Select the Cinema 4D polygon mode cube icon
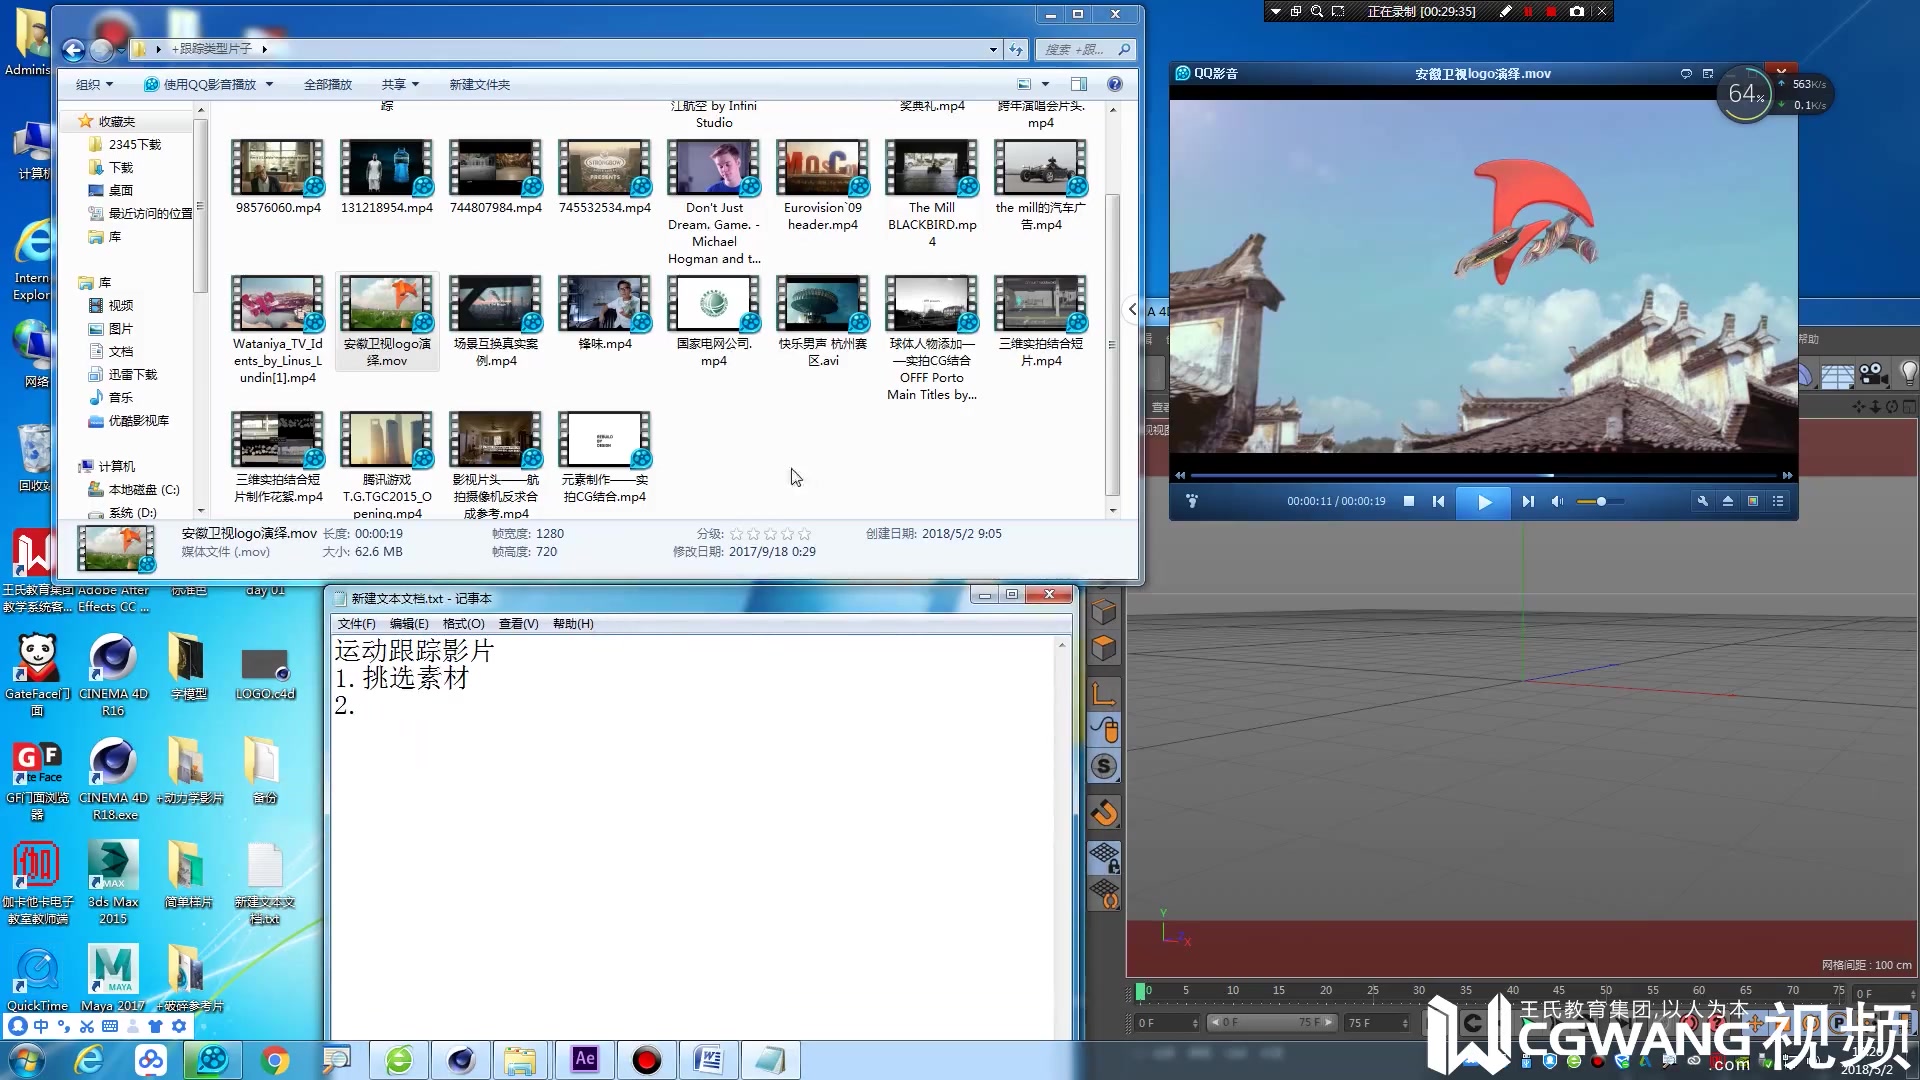 1104,649
